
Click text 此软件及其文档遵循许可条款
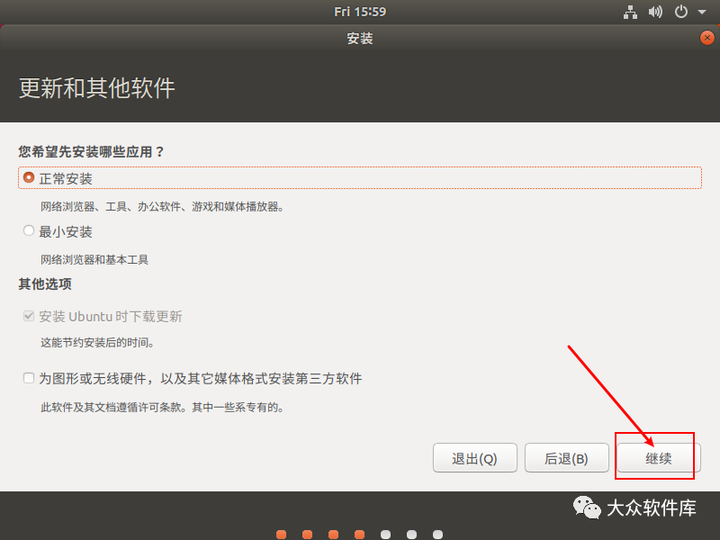pos(113,407)
